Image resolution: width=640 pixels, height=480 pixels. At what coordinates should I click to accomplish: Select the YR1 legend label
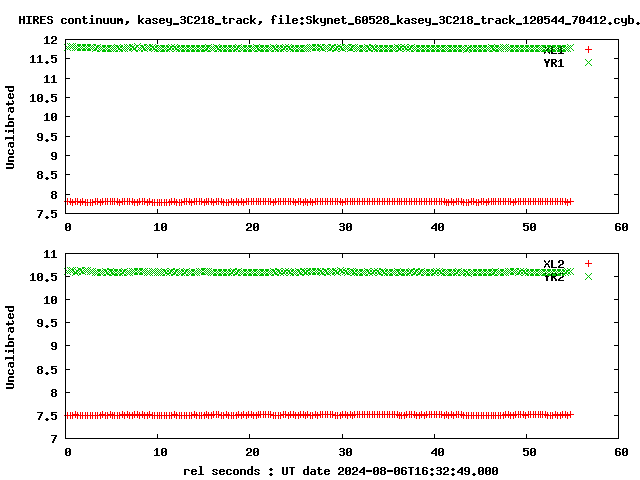tap(553, 63)
